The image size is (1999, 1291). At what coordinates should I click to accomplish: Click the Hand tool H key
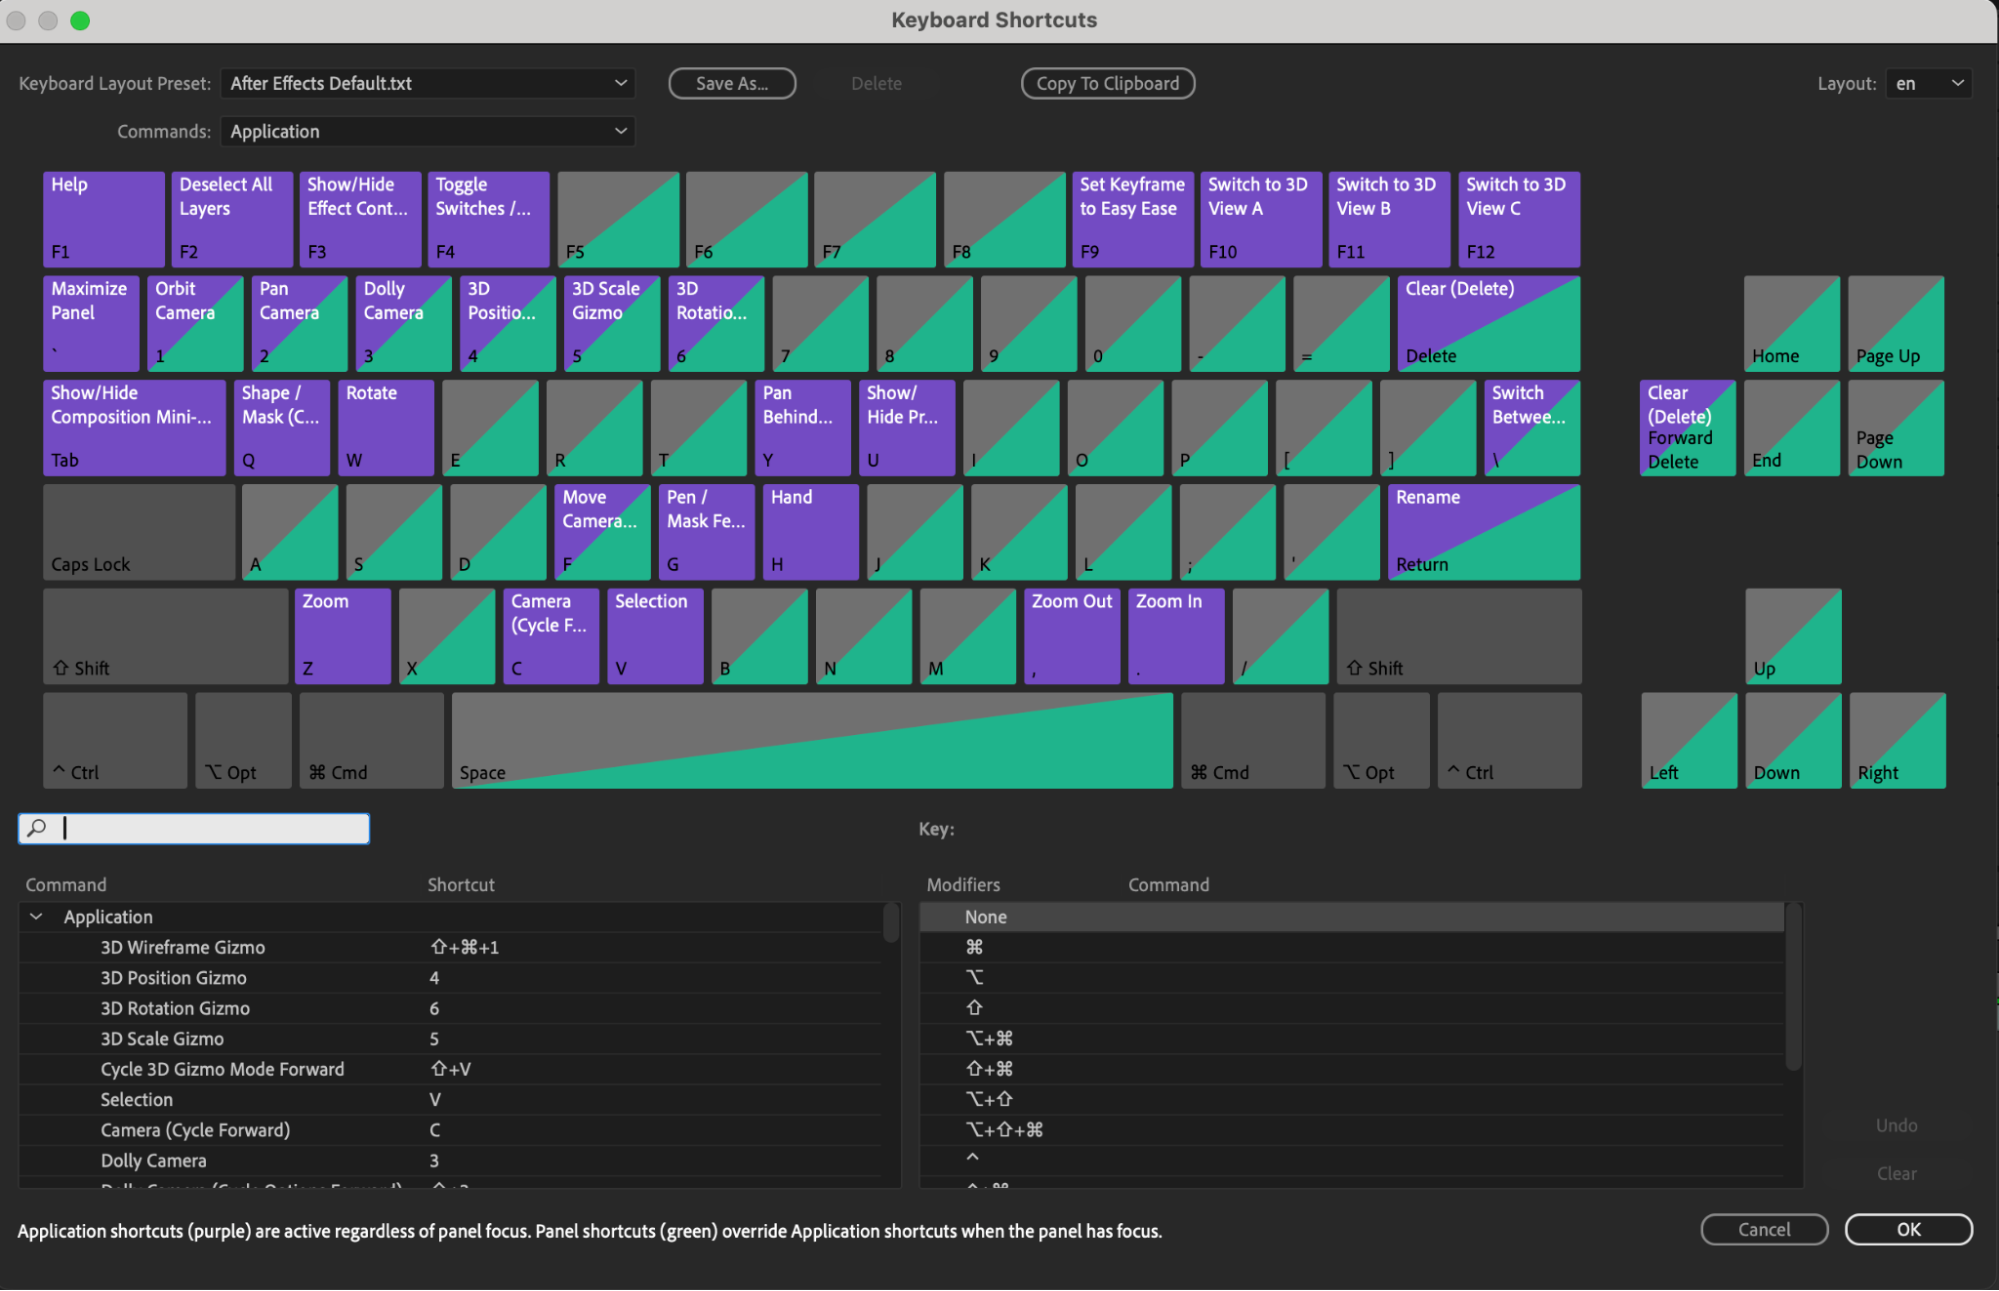tap(810, 531)
